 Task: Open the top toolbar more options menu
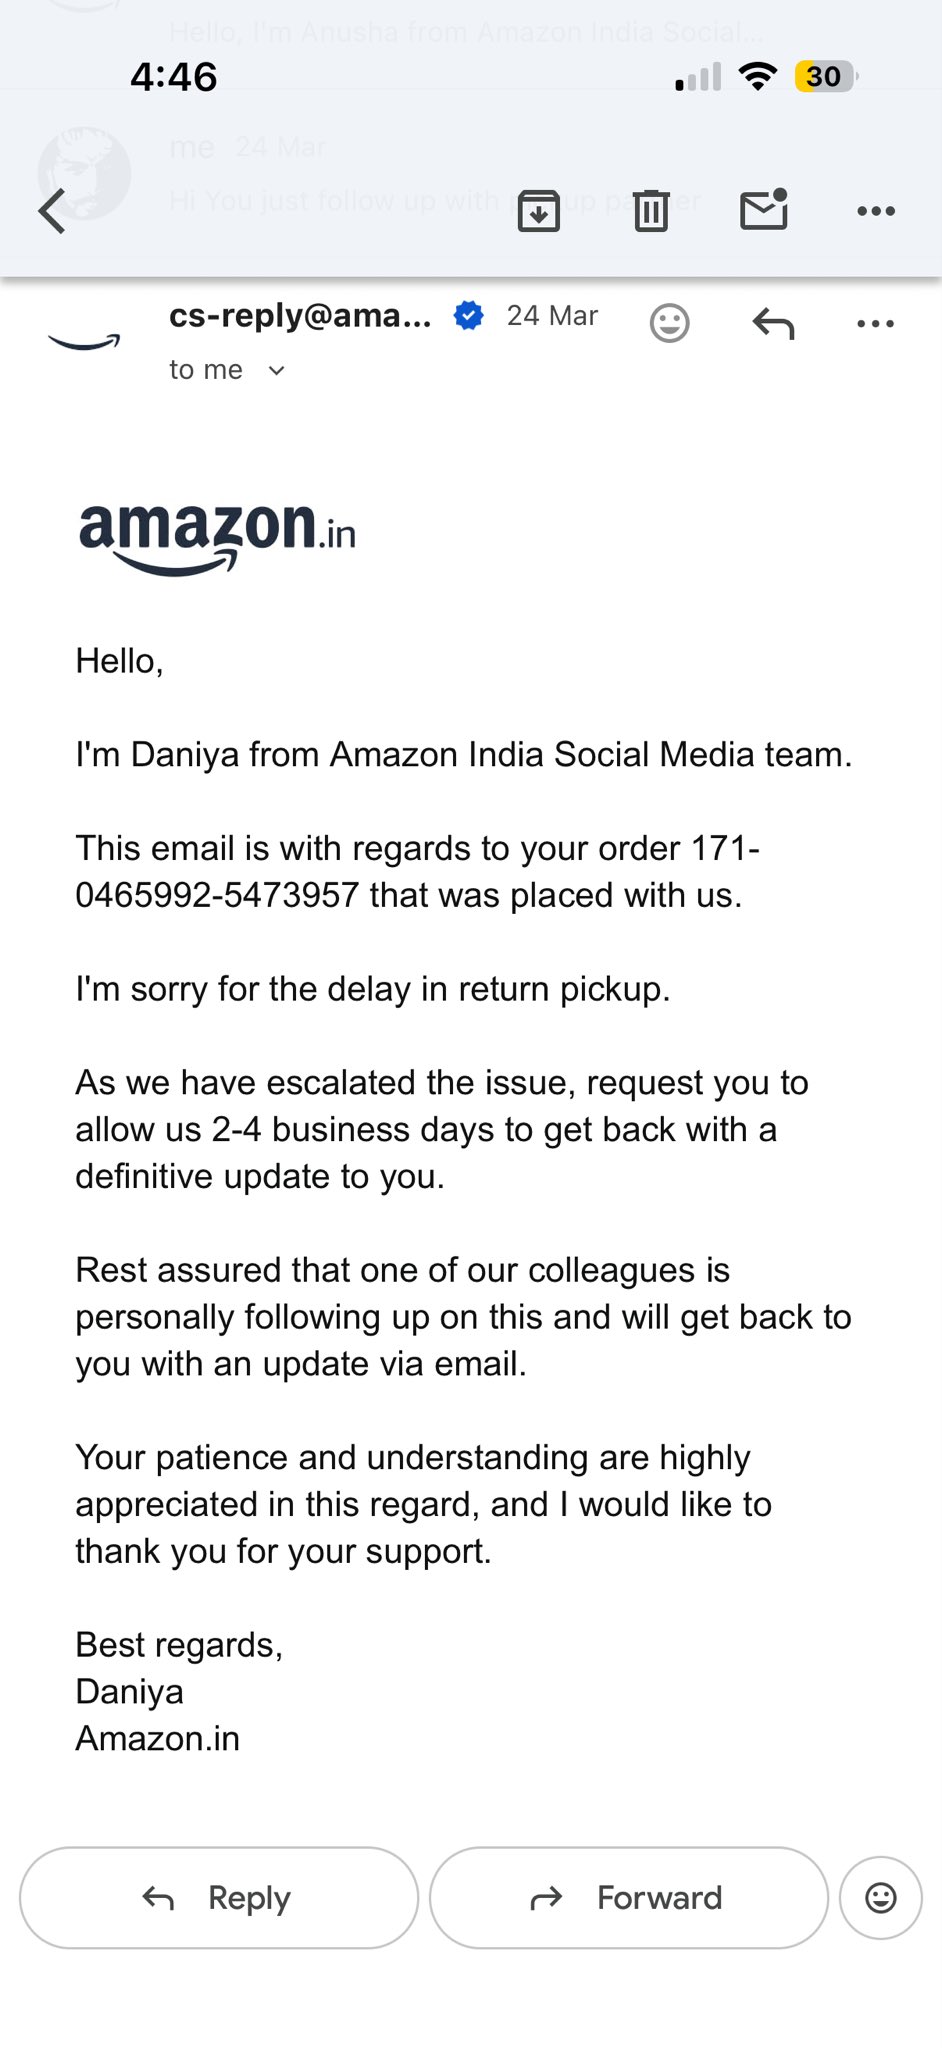point(876,211)
